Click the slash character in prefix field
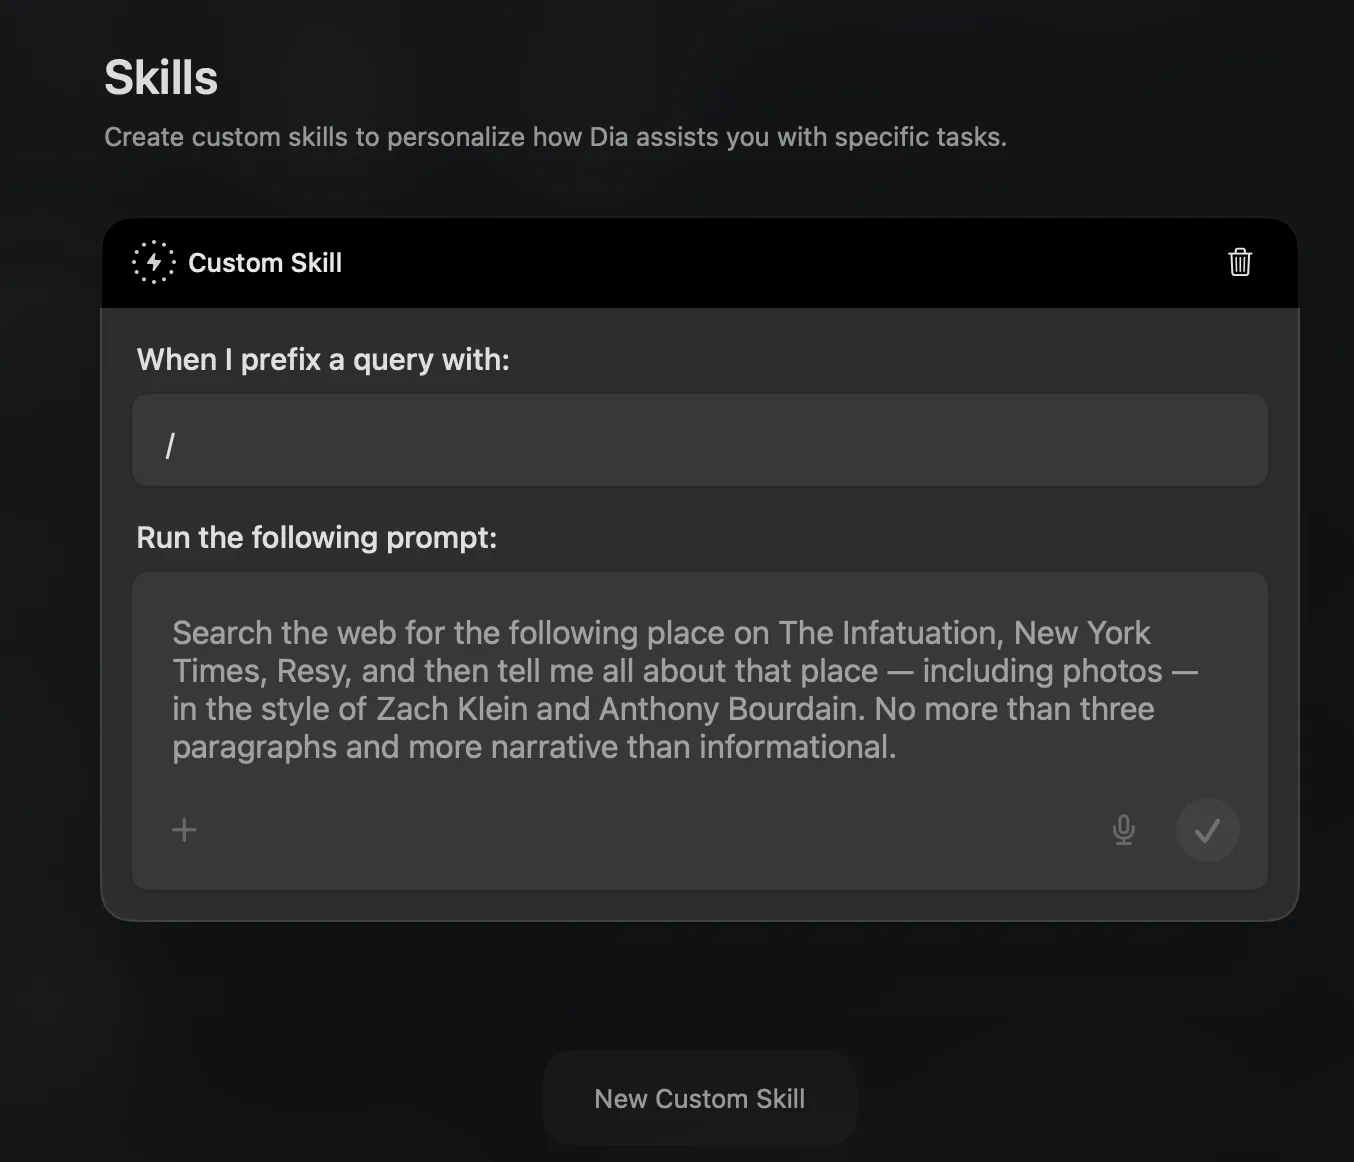 pyautogui.click(x=170, y=445)
